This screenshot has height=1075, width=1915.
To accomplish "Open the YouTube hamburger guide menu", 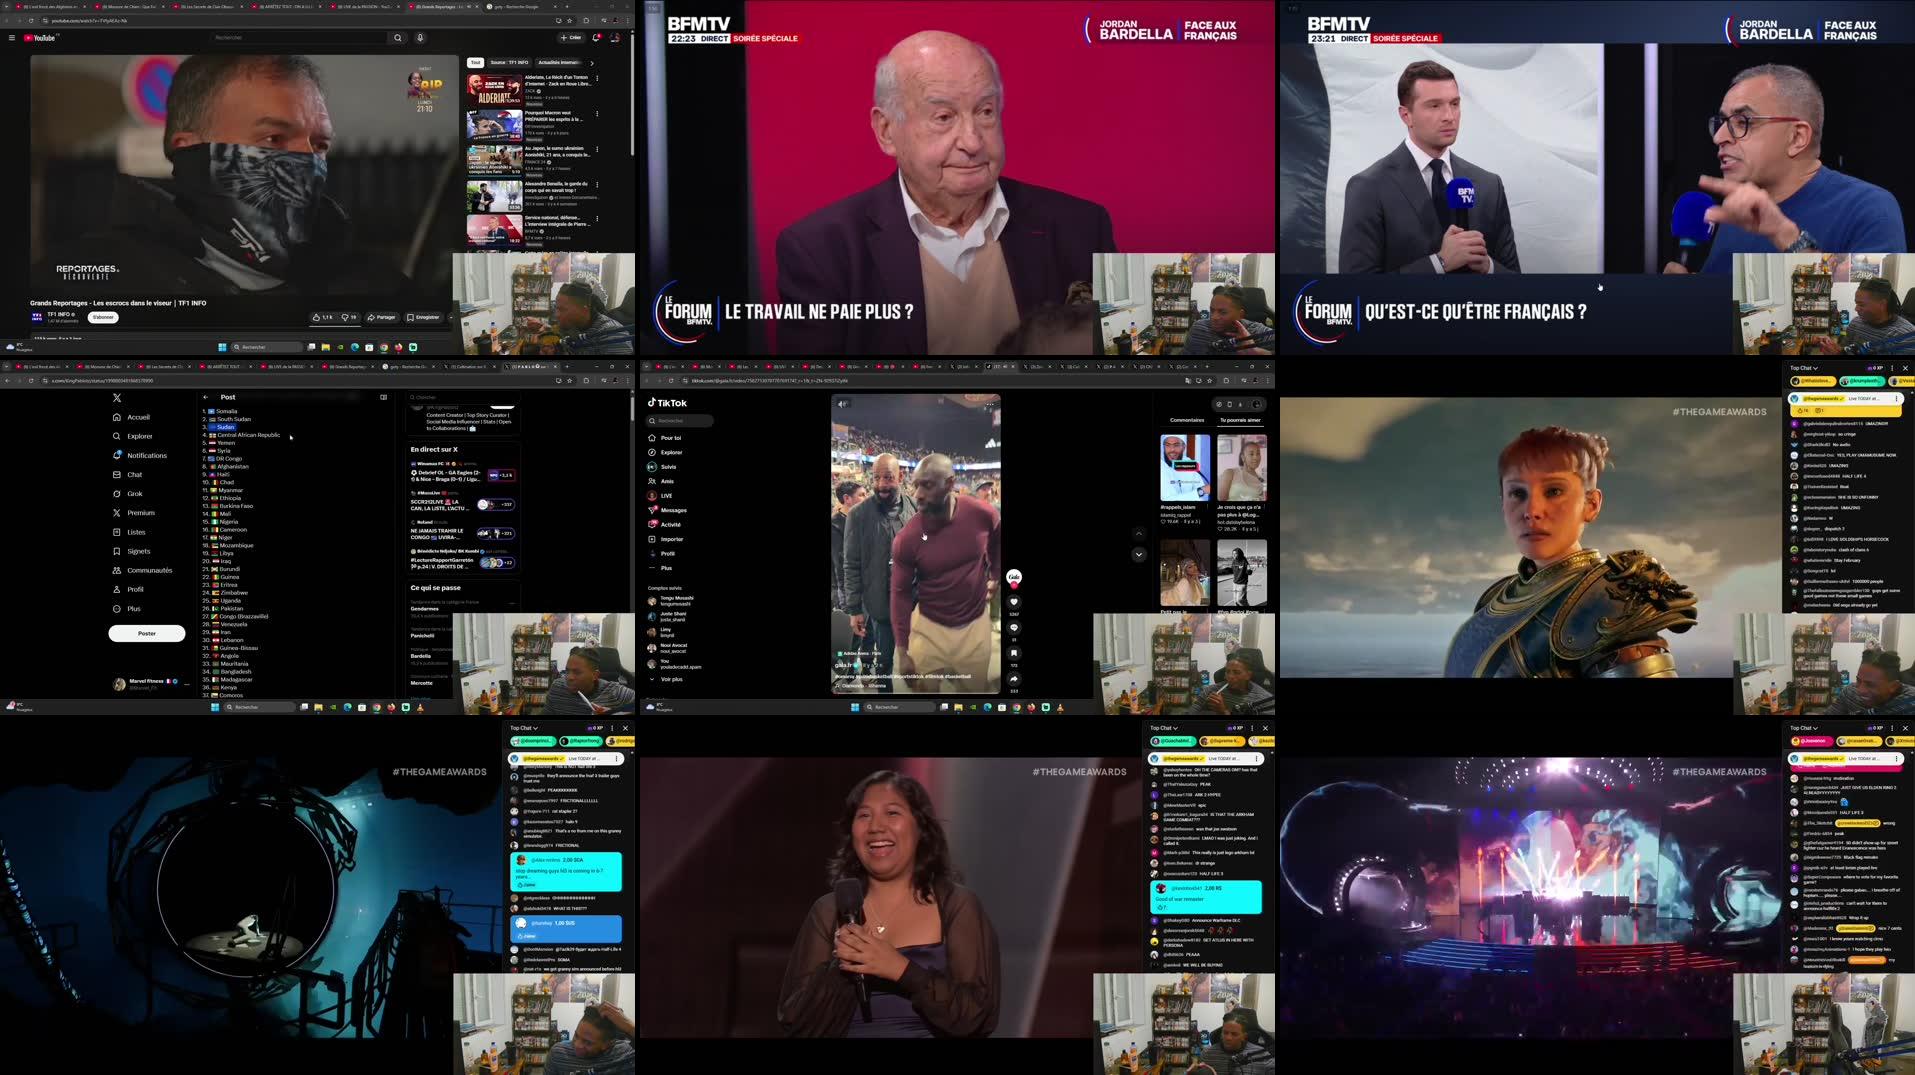I will click(12, 38).
